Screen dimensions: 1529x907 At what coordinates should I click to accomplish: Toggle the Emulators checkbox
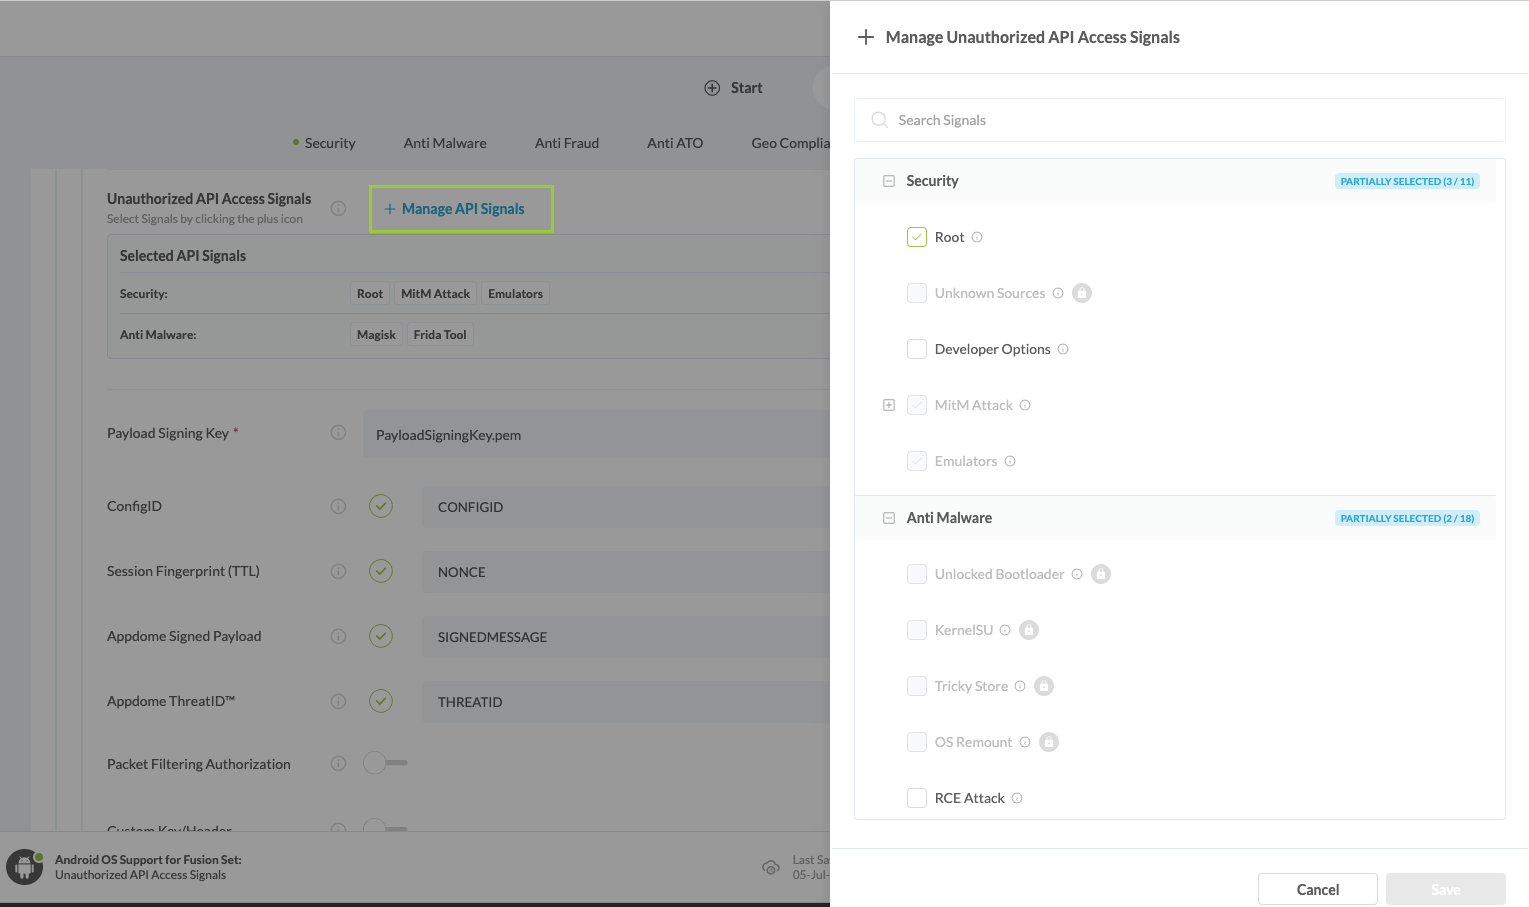coord(917,461)
